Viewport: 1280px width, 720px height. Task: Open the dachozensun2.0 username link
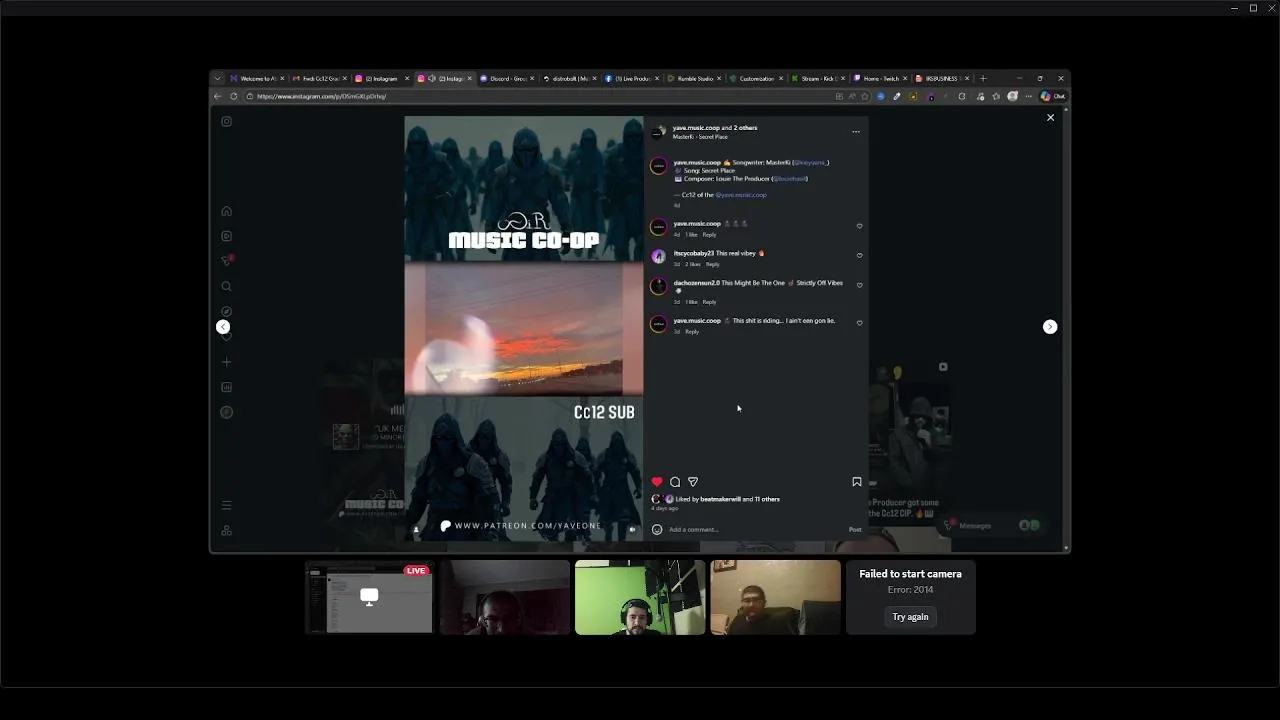[696, 283]
